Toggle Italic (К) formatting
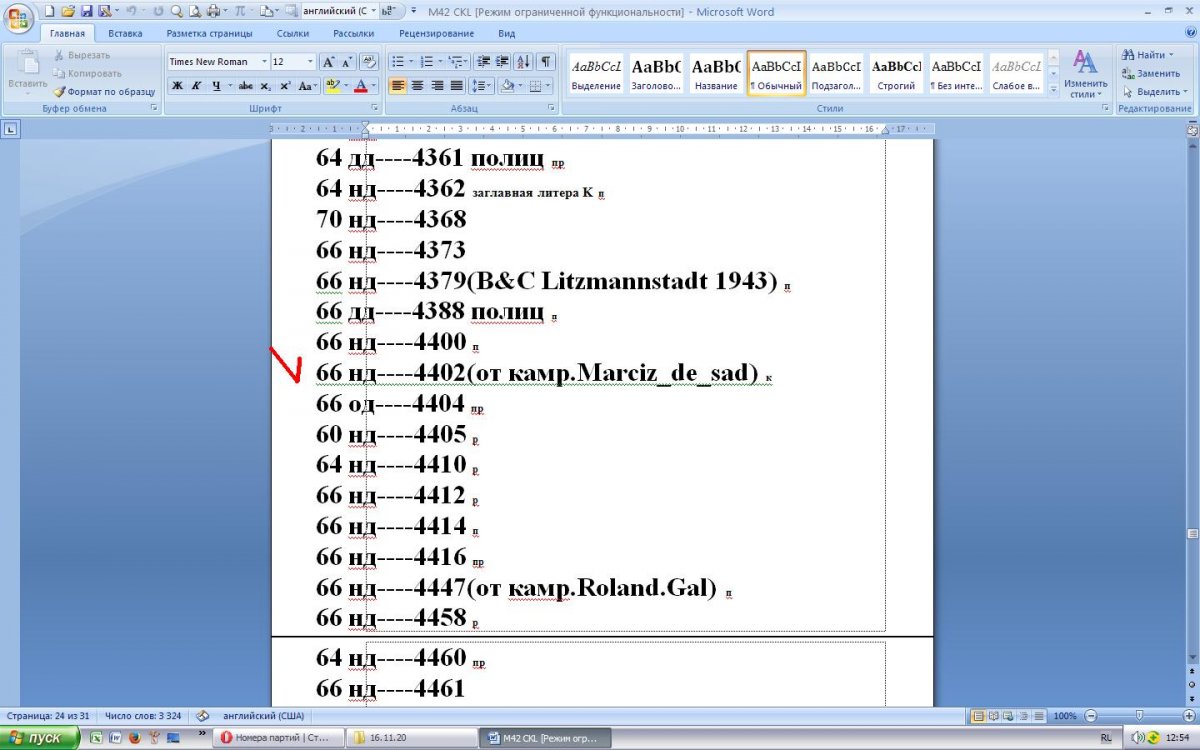 (197, 86)
